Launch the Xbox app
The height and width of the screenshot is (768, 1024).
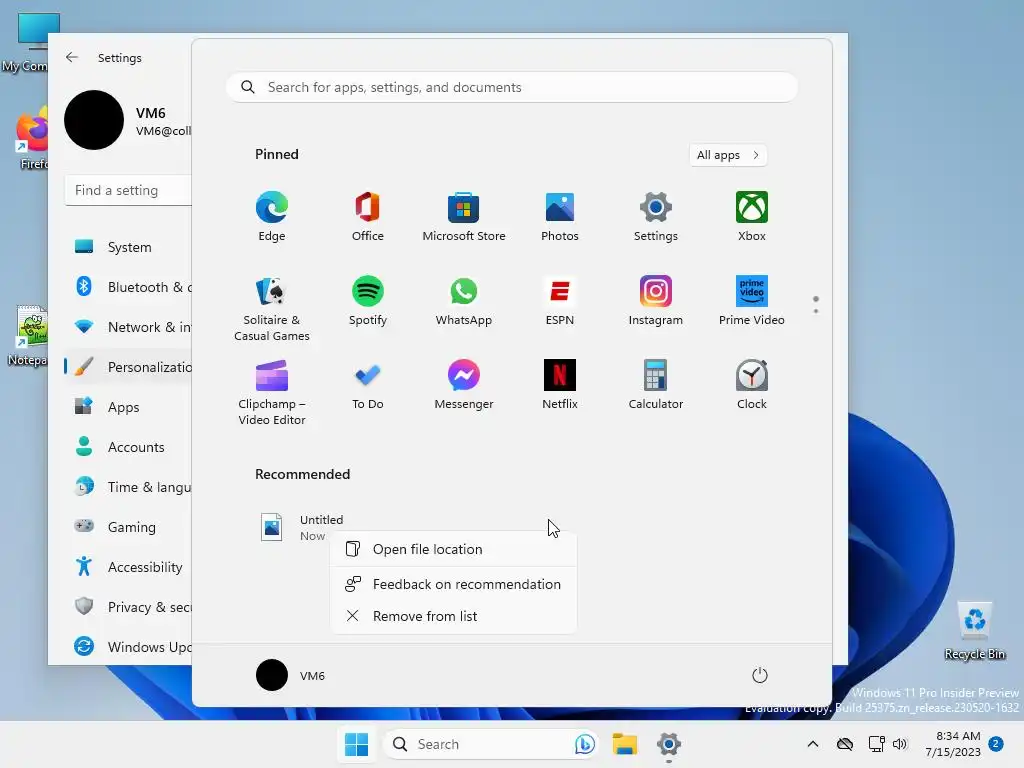point(752,217)
